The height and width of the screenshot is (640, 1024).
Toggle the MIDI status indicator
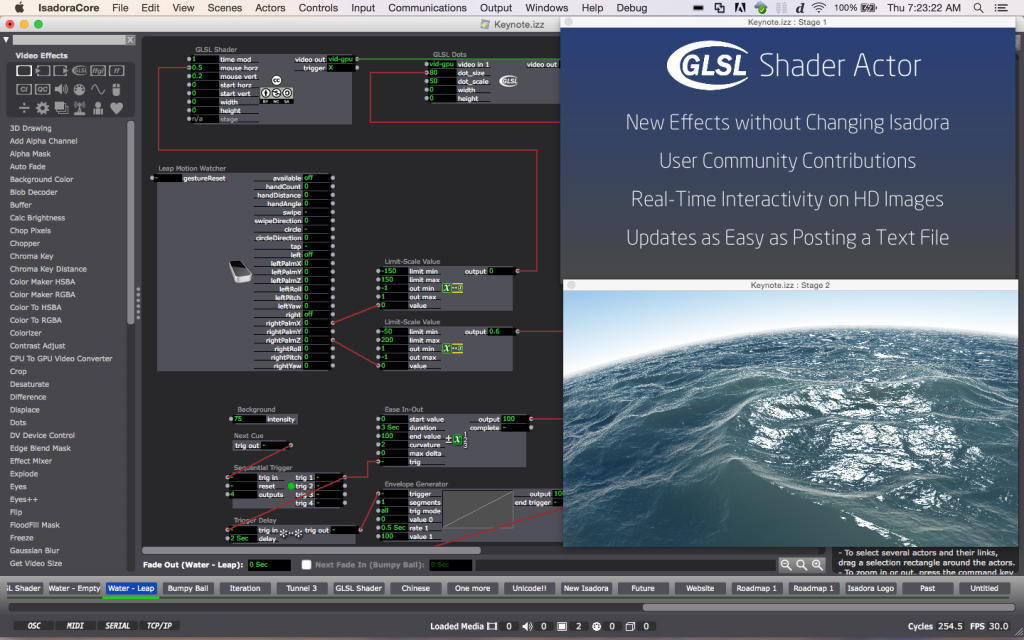(x=75, y=626)
